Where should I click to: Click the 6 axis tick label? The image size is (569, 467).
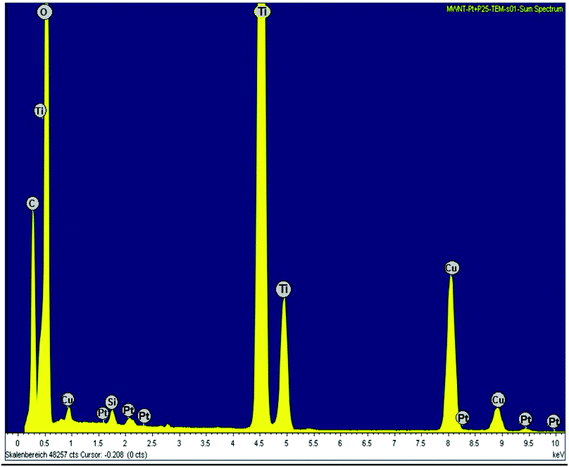coord(340,443)
